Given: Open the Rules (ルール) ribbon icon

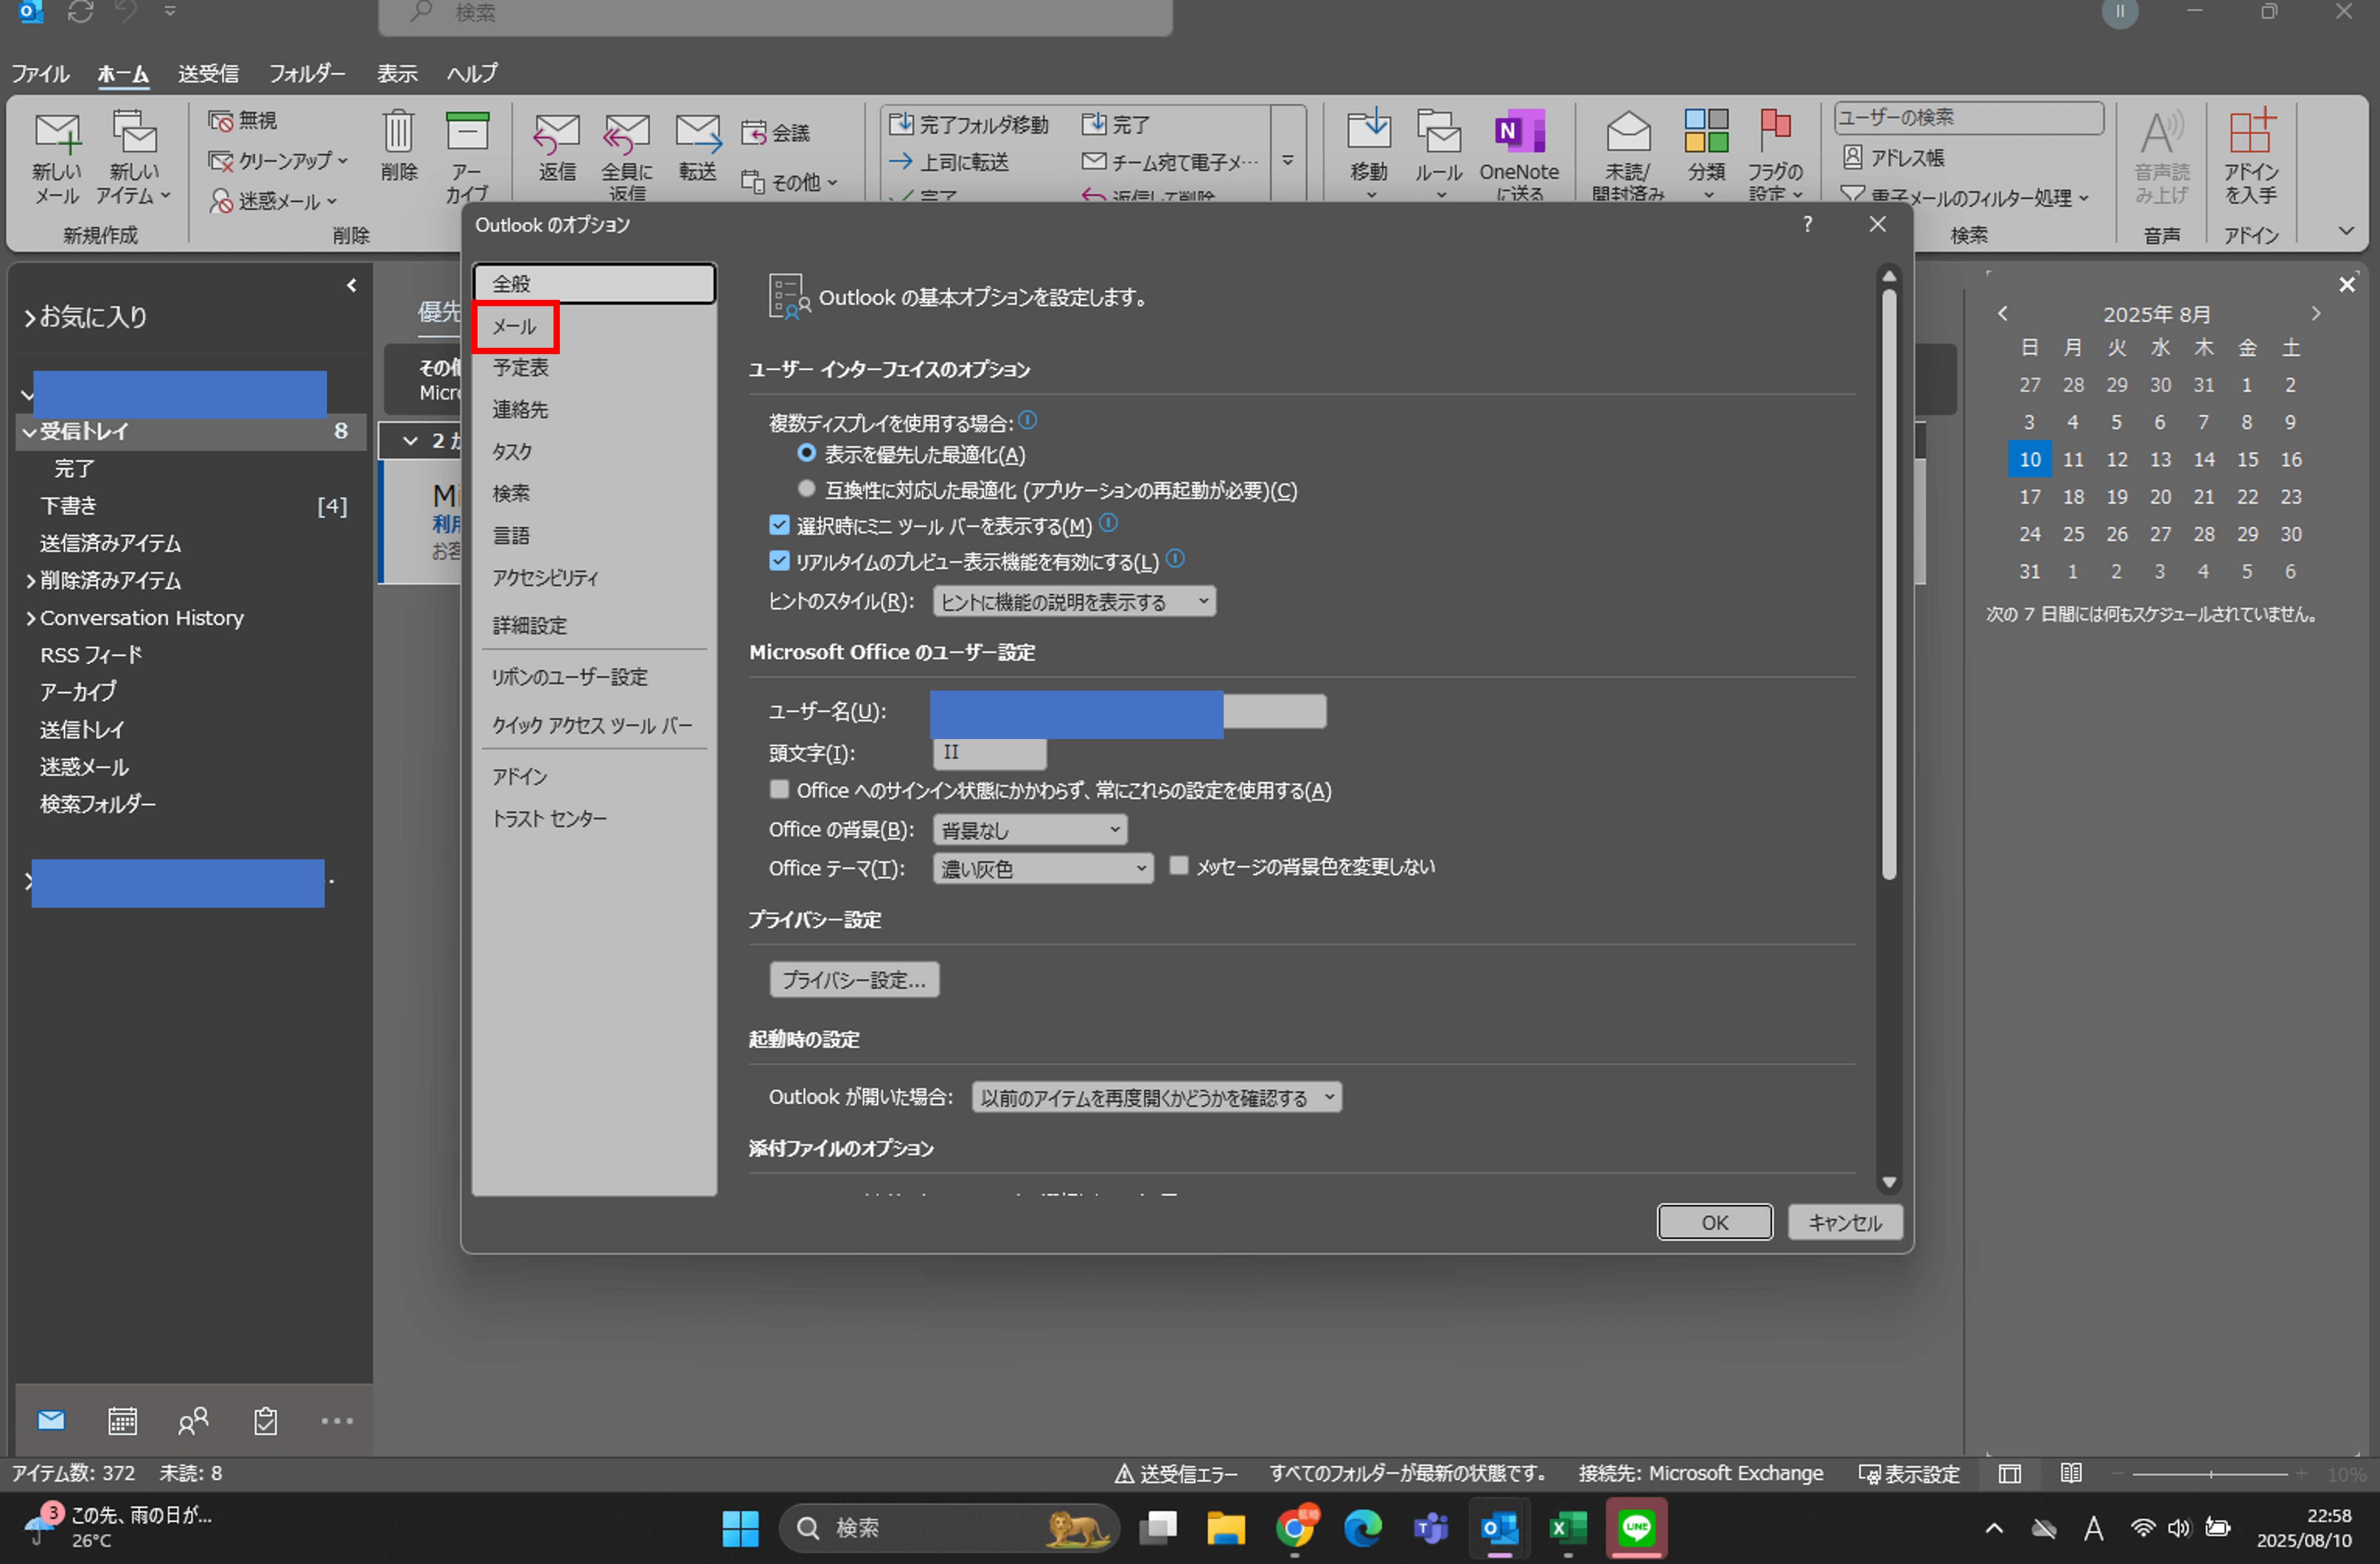Looking at the screenshot, I should pos(1439,153).
